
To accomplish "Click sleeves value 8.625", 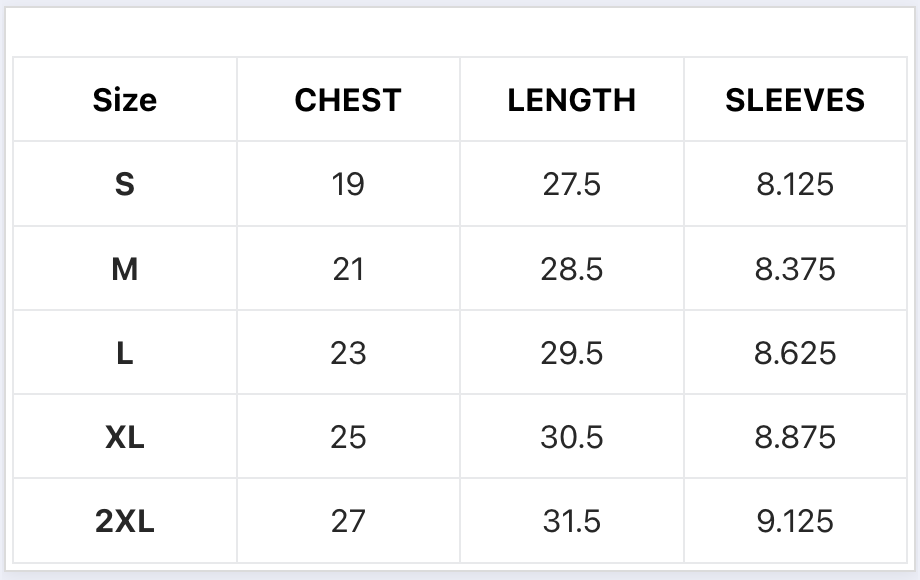I will [795, 353].
